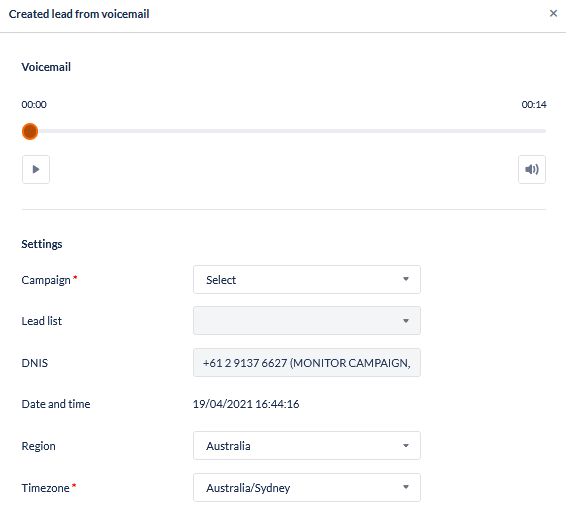Click the Campaign dropdown arrow
The image size is (566, 510).
pos(406,279)
